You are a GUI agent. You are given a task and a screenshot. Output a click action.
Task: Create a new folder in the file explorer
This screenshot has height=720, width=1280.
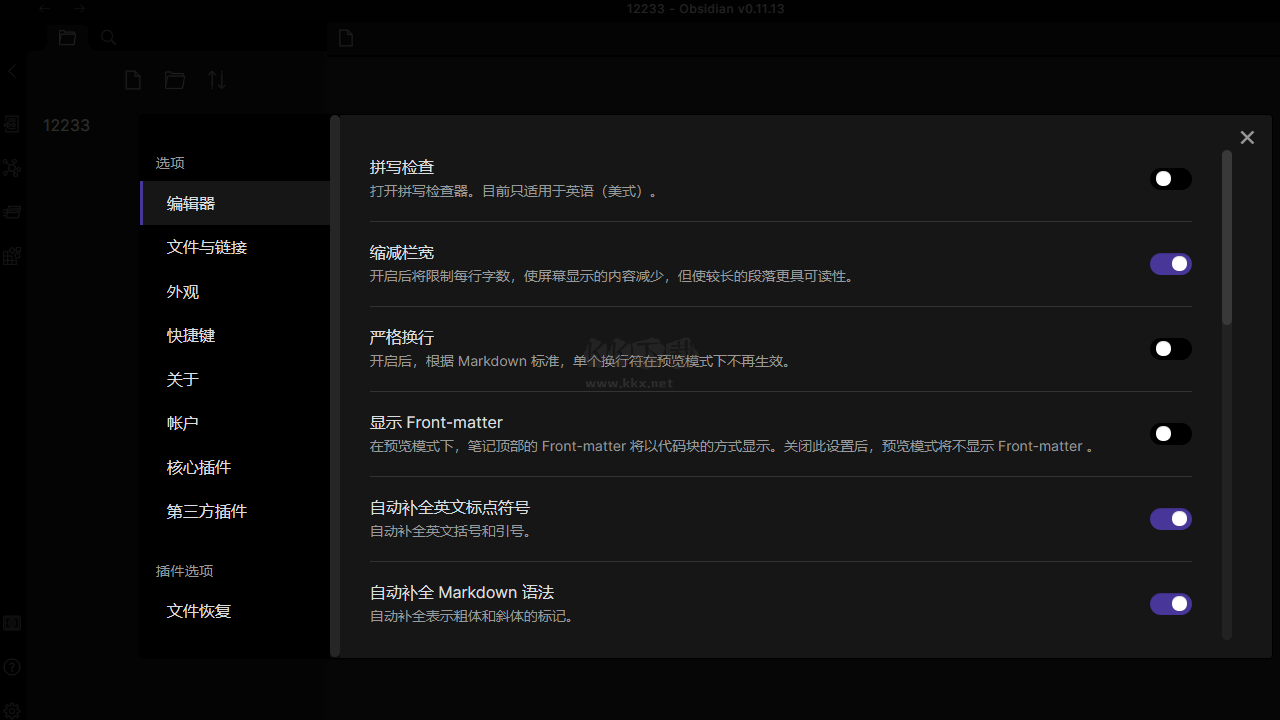(x=174, y=80)
